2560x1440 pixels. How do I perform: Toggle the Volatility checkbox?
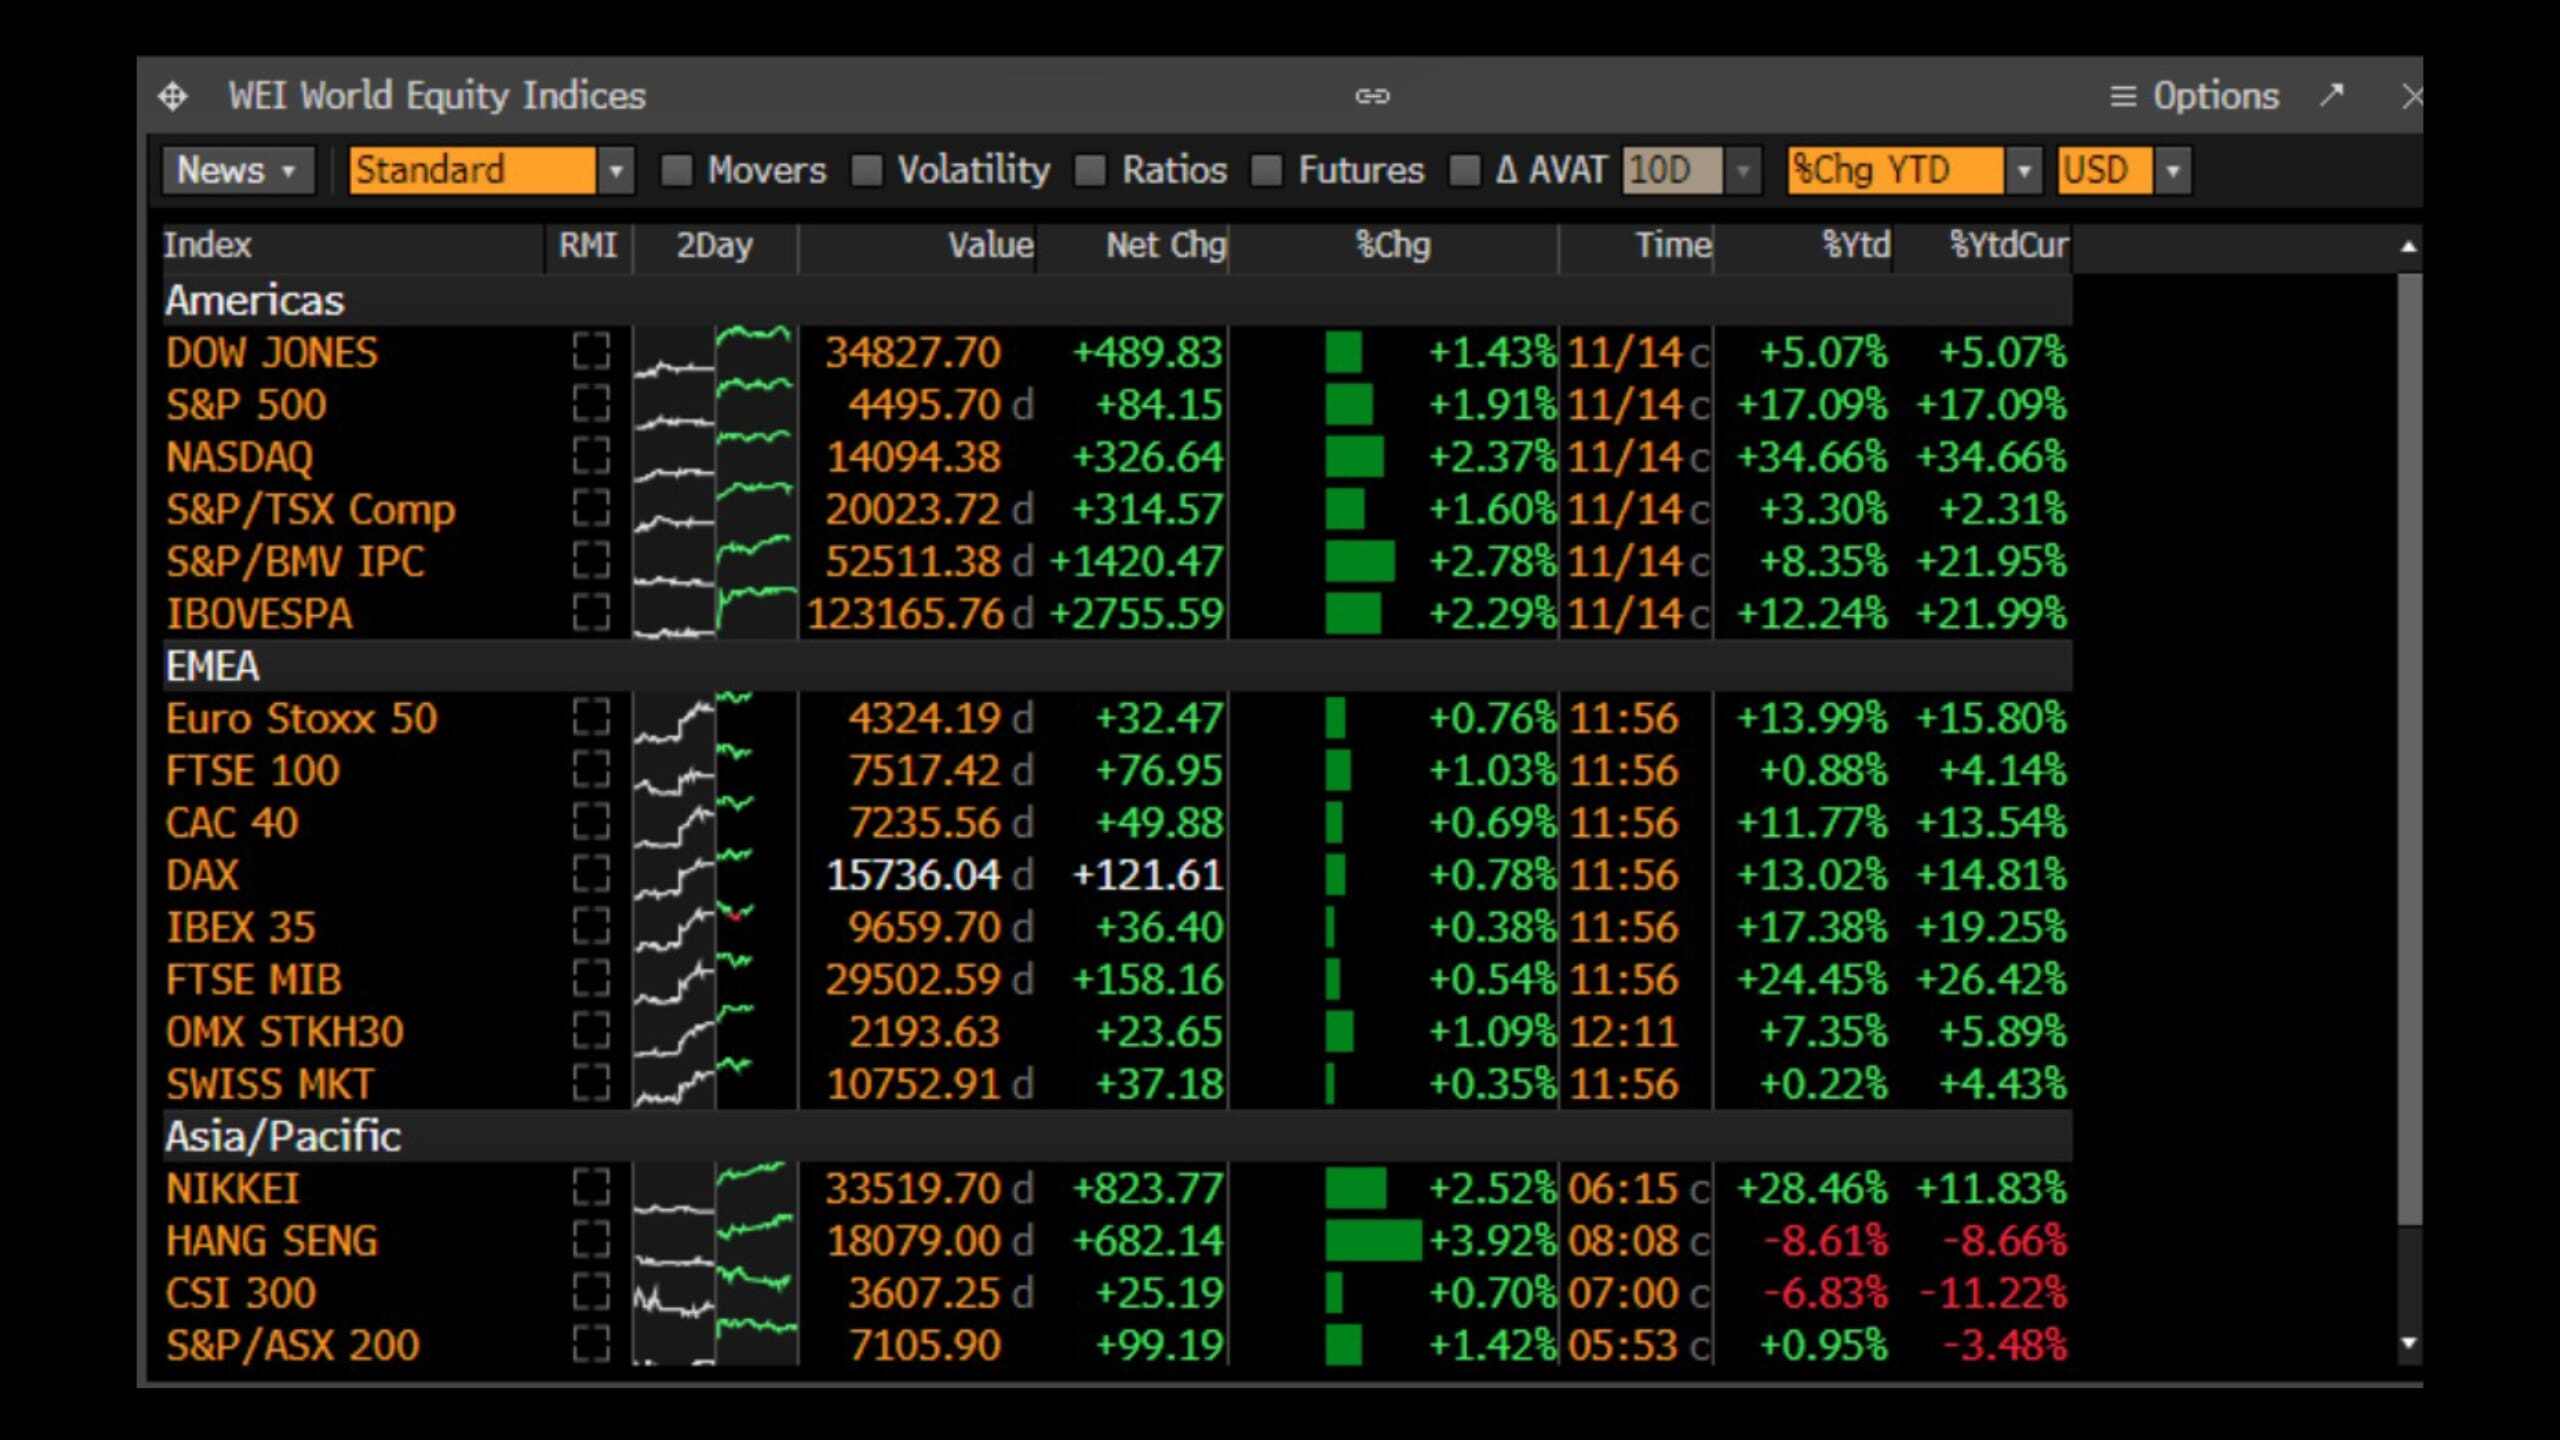[867, 170]
